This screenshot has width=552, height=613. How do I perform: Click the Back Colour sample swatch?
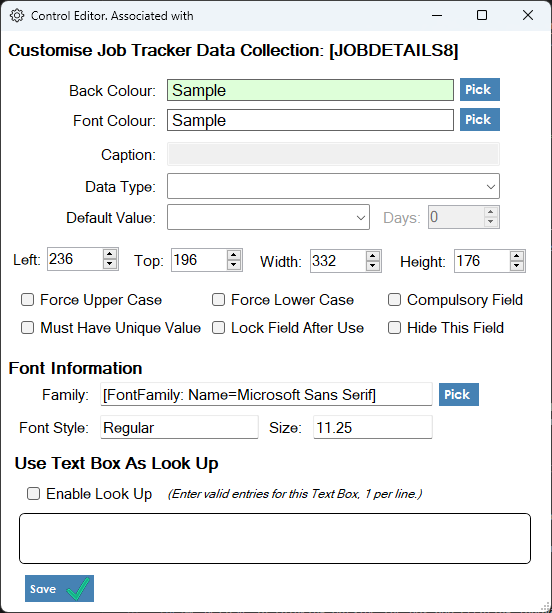pyautogui.click(x=310, y=90)
